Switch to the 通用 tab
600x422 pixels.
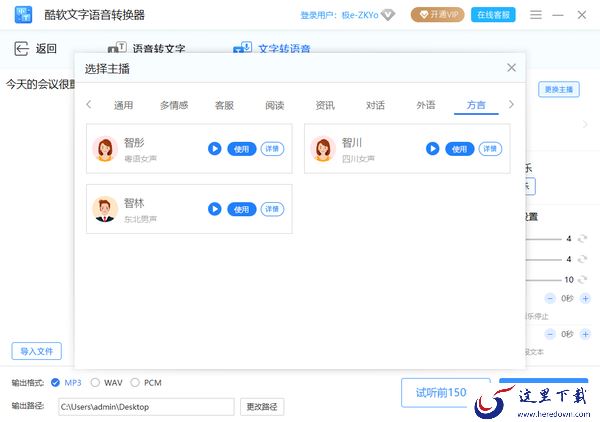pos(123,105)
